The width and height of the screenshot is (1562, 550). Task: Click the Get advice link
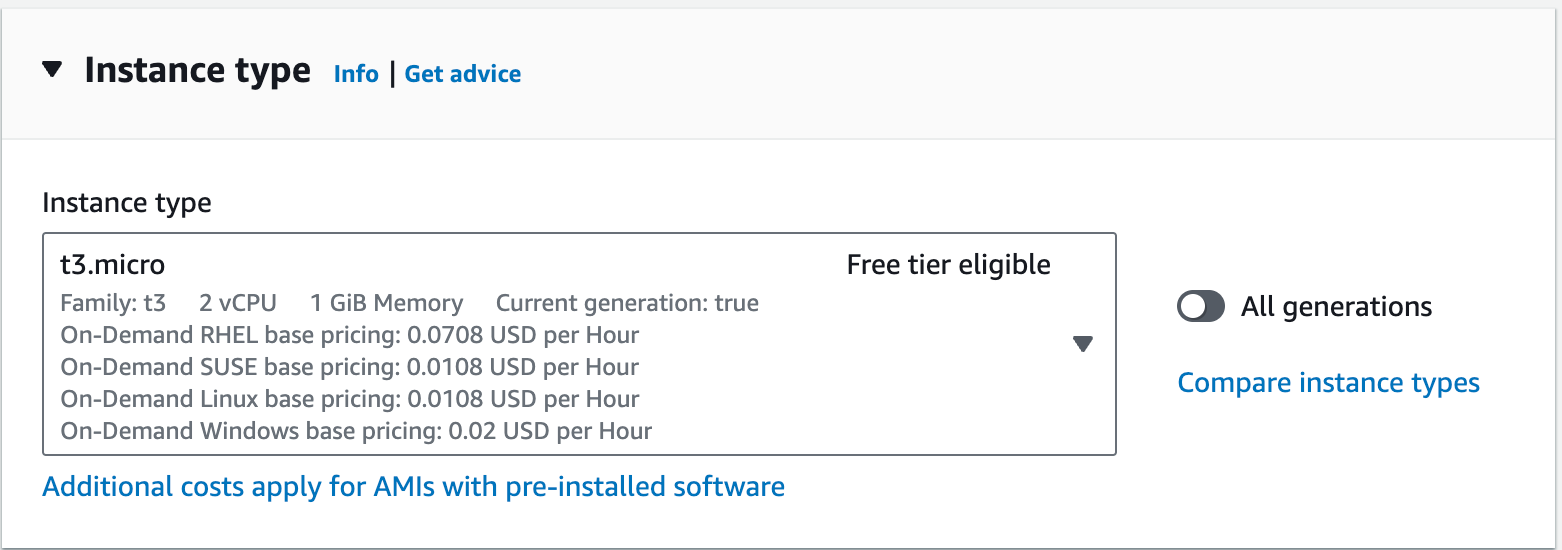(x=462, y=74)
